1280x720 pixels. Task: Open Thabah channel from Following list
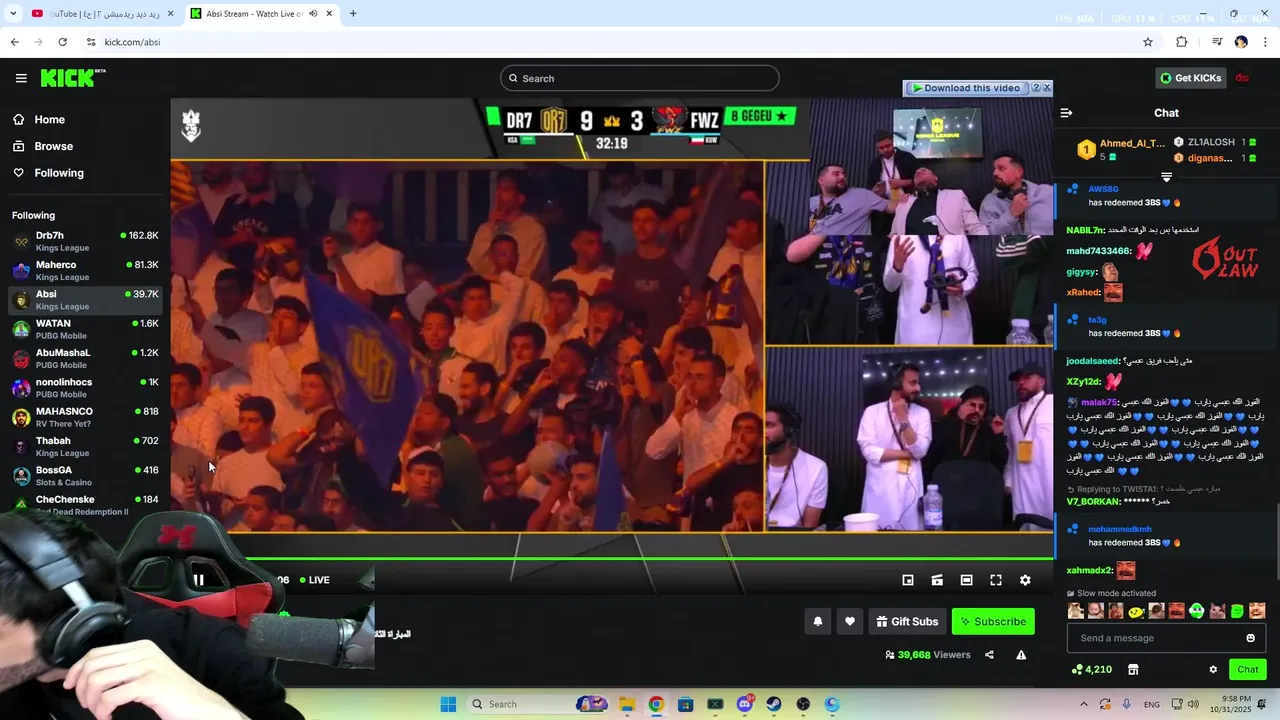85,446
